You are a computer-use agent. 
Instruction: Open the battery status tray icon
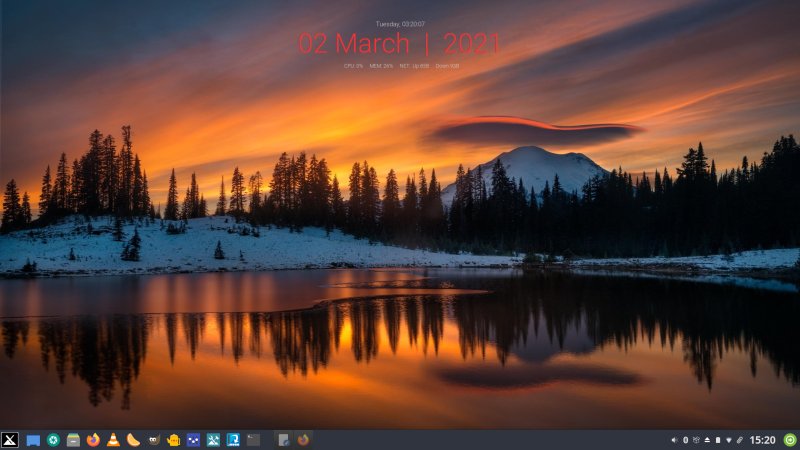pos(718,440)
